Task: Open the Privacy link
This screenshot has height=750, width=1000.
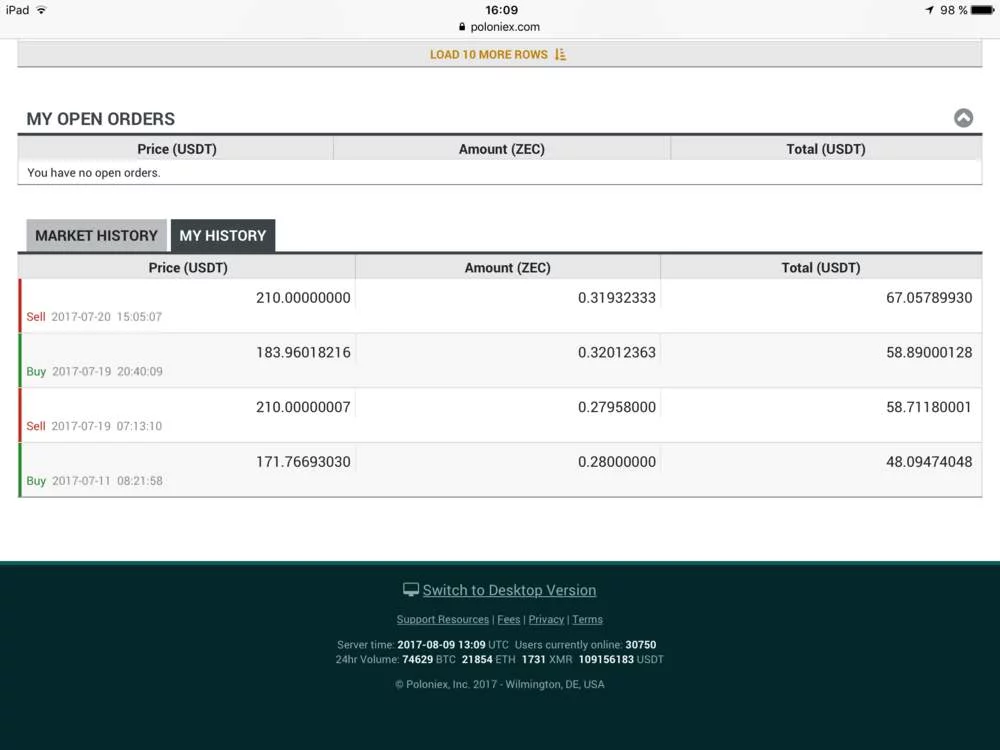Action: [x=546, y=619]
